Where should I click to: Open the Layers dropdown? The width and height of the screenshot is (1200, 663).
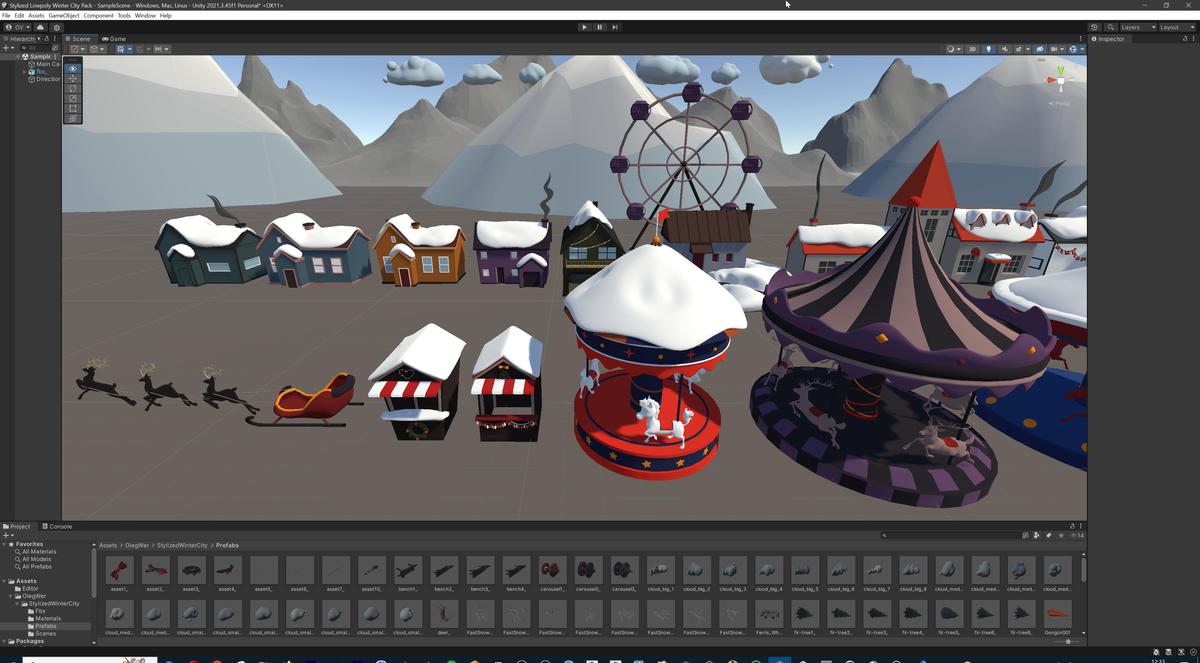(x=1137, y=27)
